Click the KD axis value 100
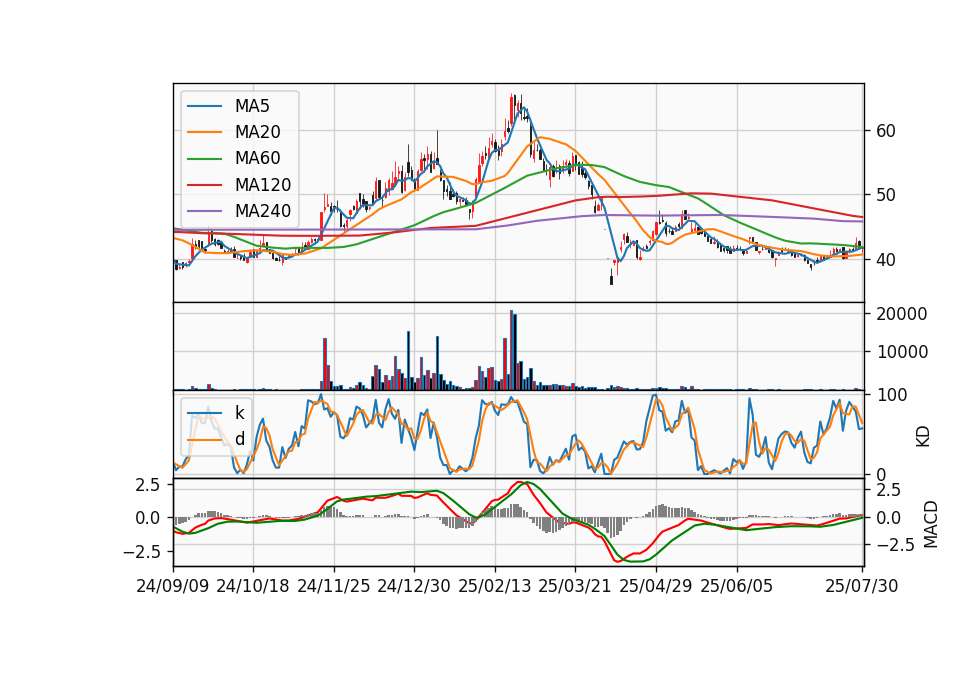Screen dimensions: 960x690 (x=892, y=395)
